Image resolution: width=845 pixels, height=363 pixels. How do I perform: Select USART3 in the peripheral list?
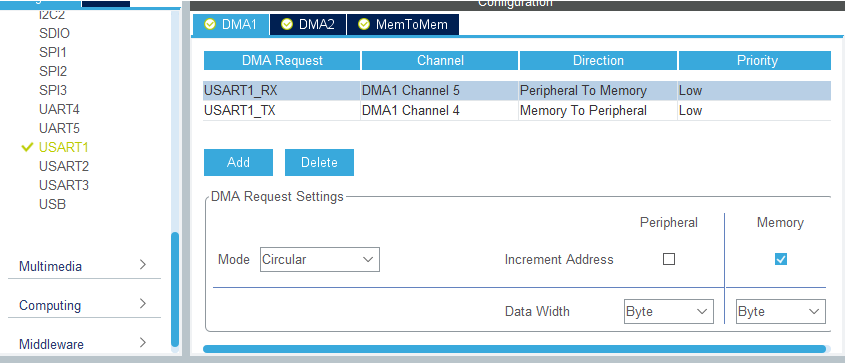coord(64,185)
